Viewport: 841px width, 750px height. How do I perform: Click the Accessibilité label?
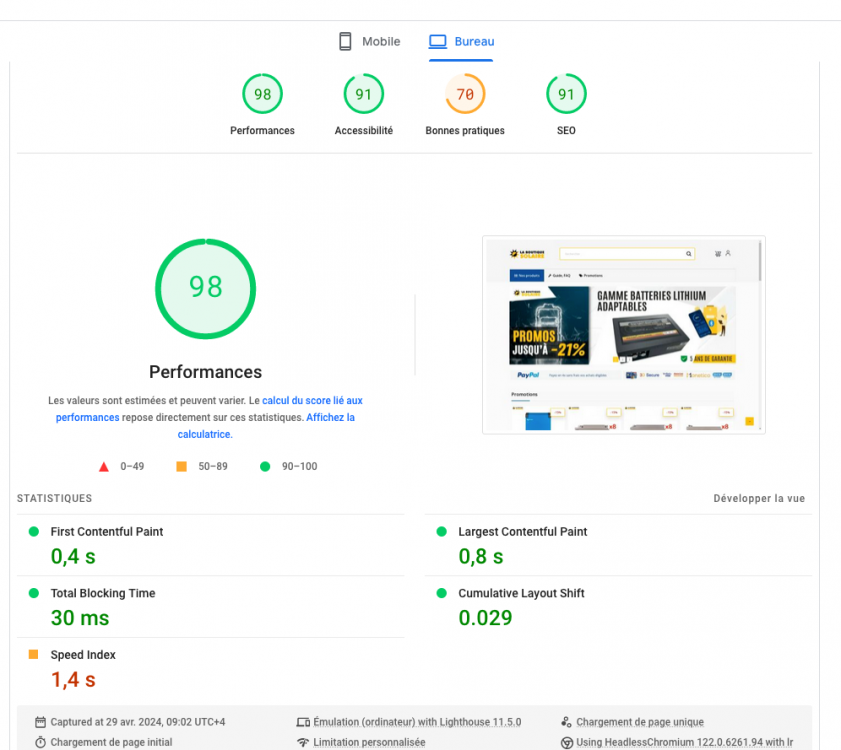point(364,130)
